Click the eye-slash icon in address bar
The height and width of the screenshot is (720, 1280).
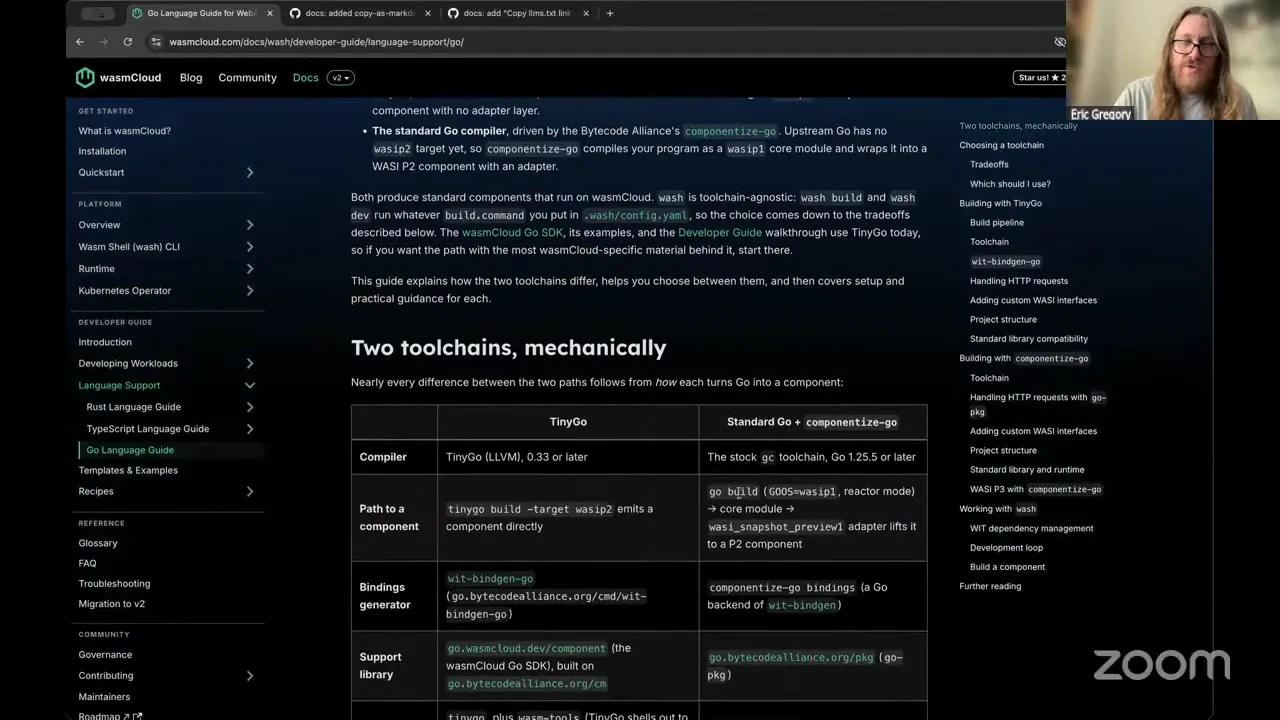click(x=1060, y=42)
